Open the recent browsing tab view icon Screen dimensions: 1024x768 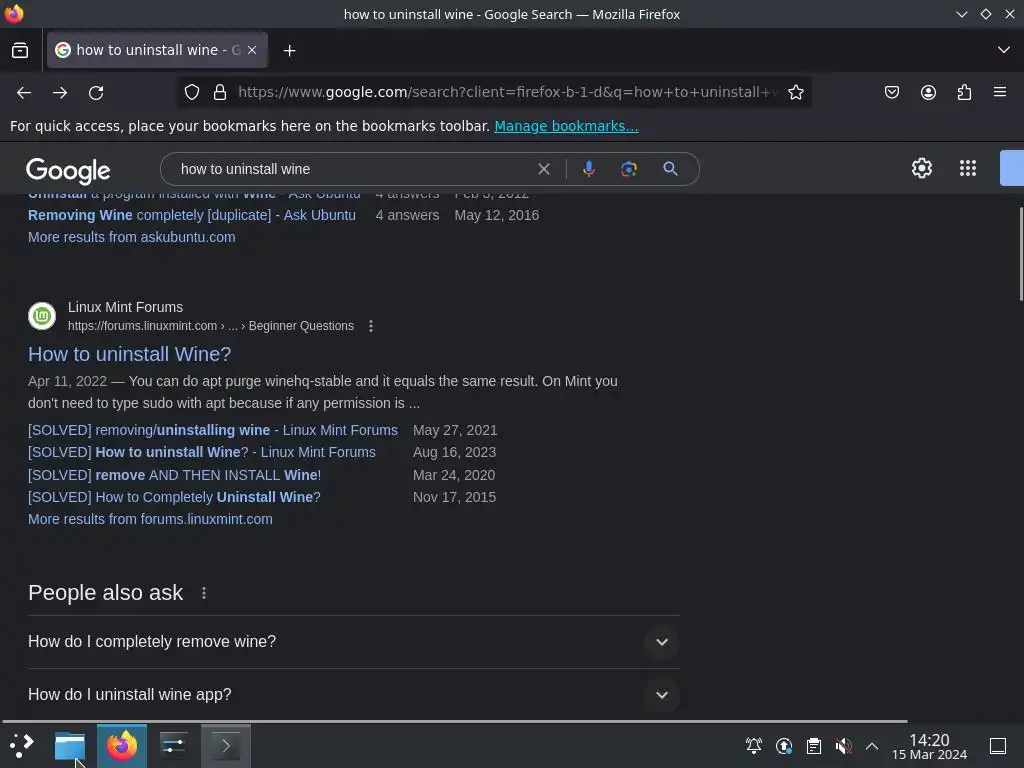(20, 50)
